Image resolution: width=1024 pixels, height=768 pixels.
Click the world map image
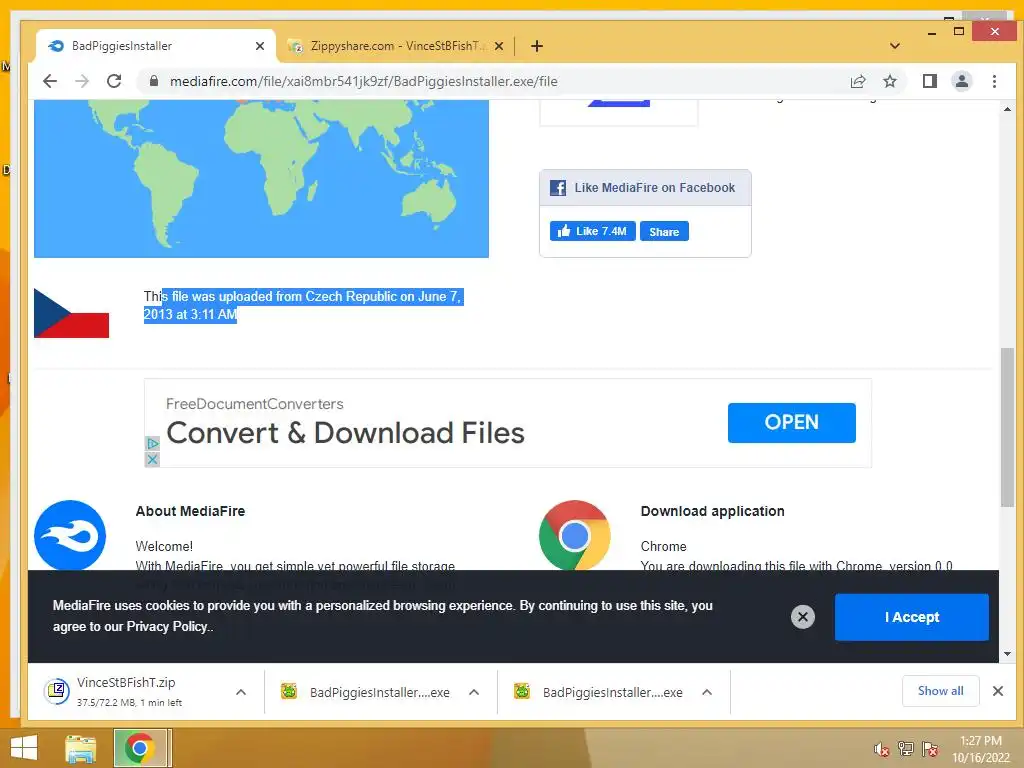coord(261,178)
